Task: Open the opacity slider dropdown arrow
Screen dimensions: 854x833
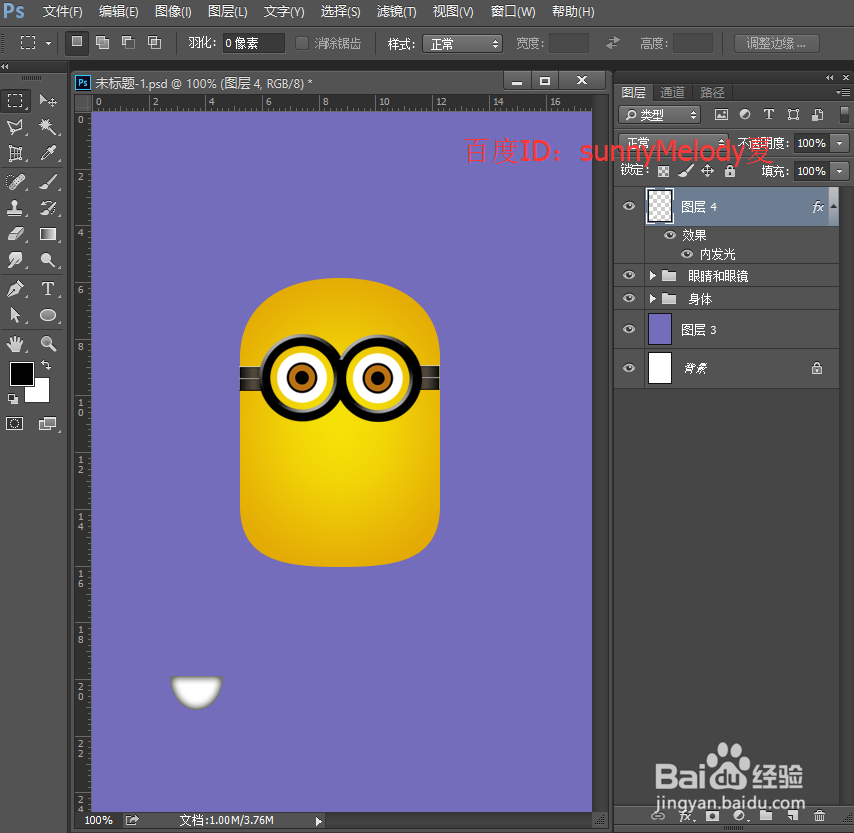Action: [x=839, y=143]
